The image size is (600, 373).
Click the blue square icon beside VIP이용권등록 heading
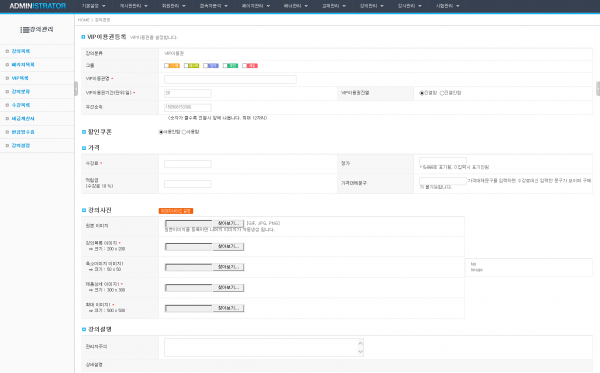[x=83, y=37]
